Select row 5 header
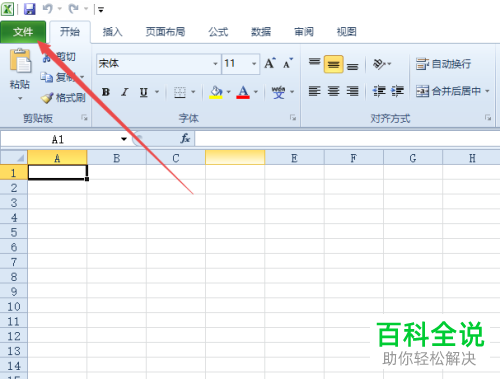Viewport: 500px width, 379px height. point(14,232)
